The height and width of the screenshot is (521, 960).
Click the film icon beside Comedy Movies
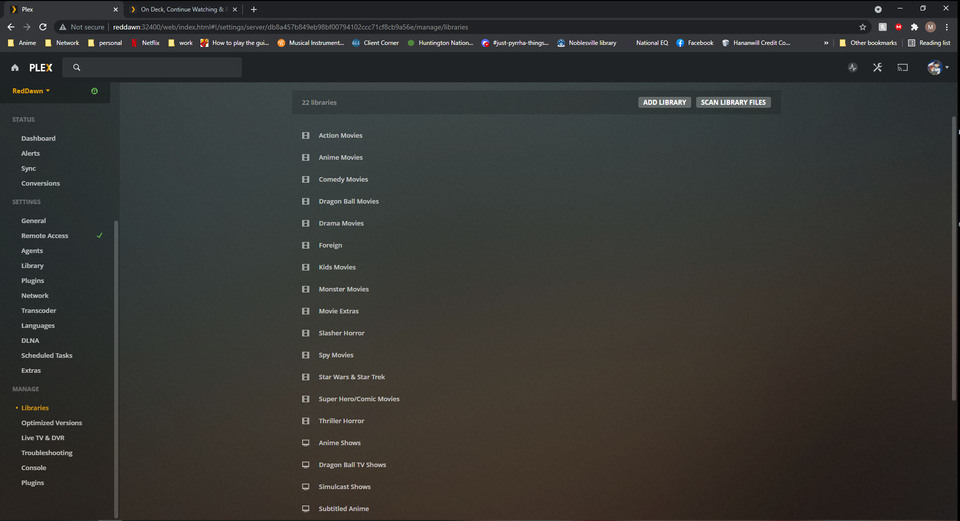tap(306, 179)
